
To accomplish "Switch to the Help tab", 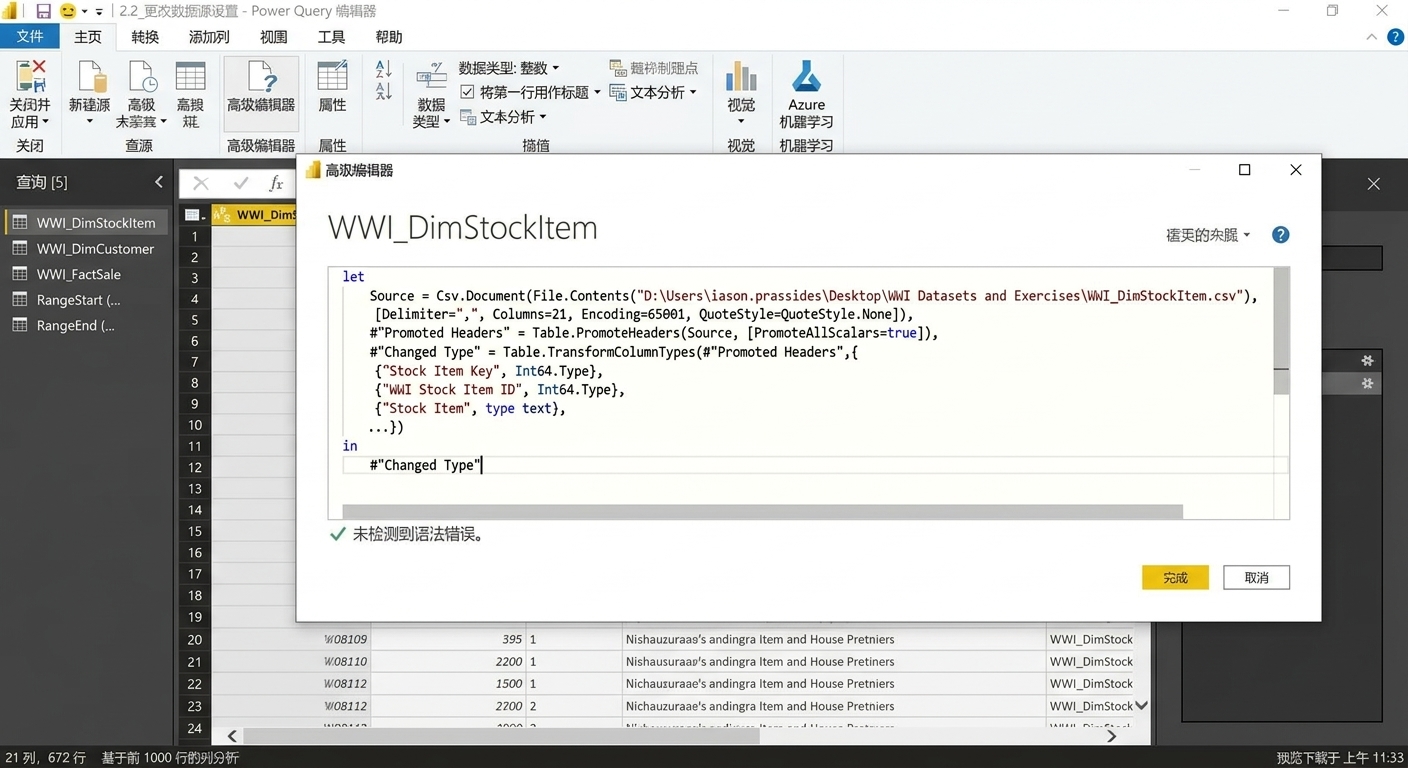I will [x=389, y=37].
